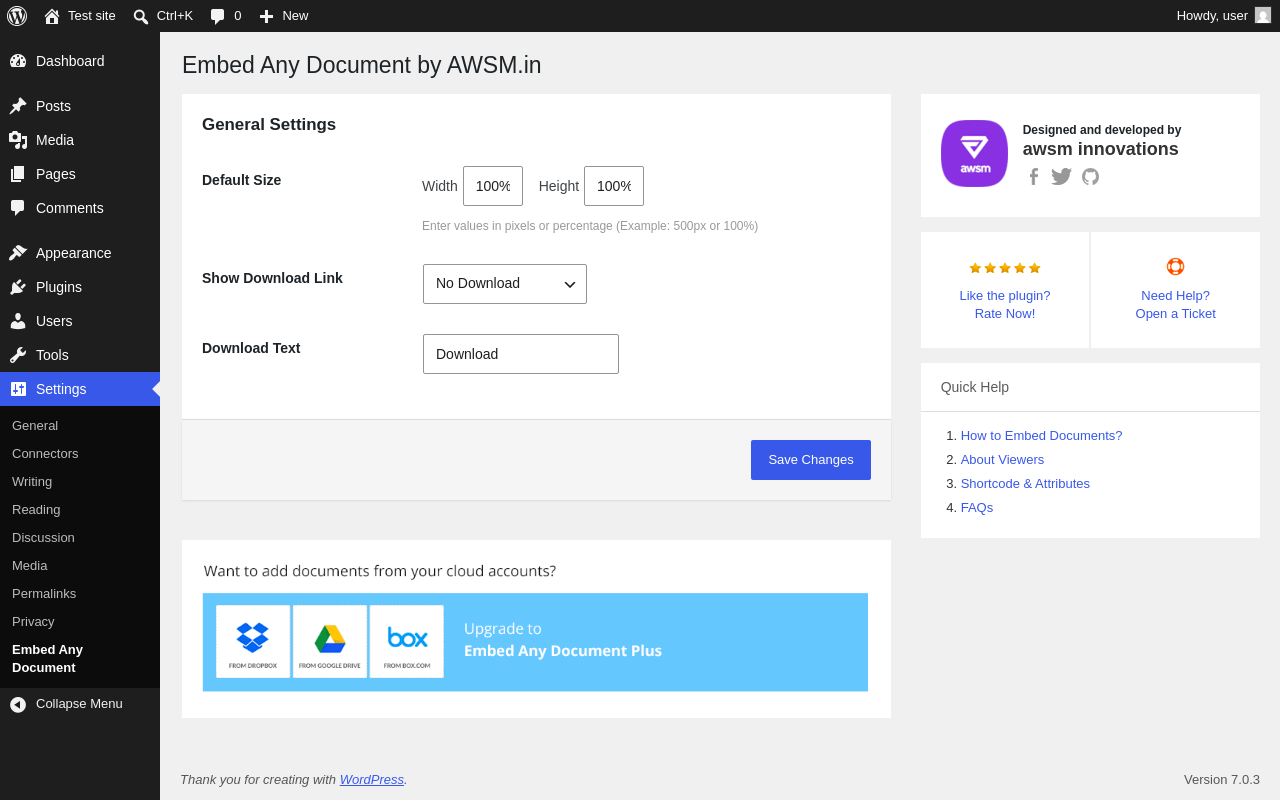The height and width of the screenshot is (800, 1280).
Task: Click the Version 7.0.3 footer text
Action: tap(1222, 780)
